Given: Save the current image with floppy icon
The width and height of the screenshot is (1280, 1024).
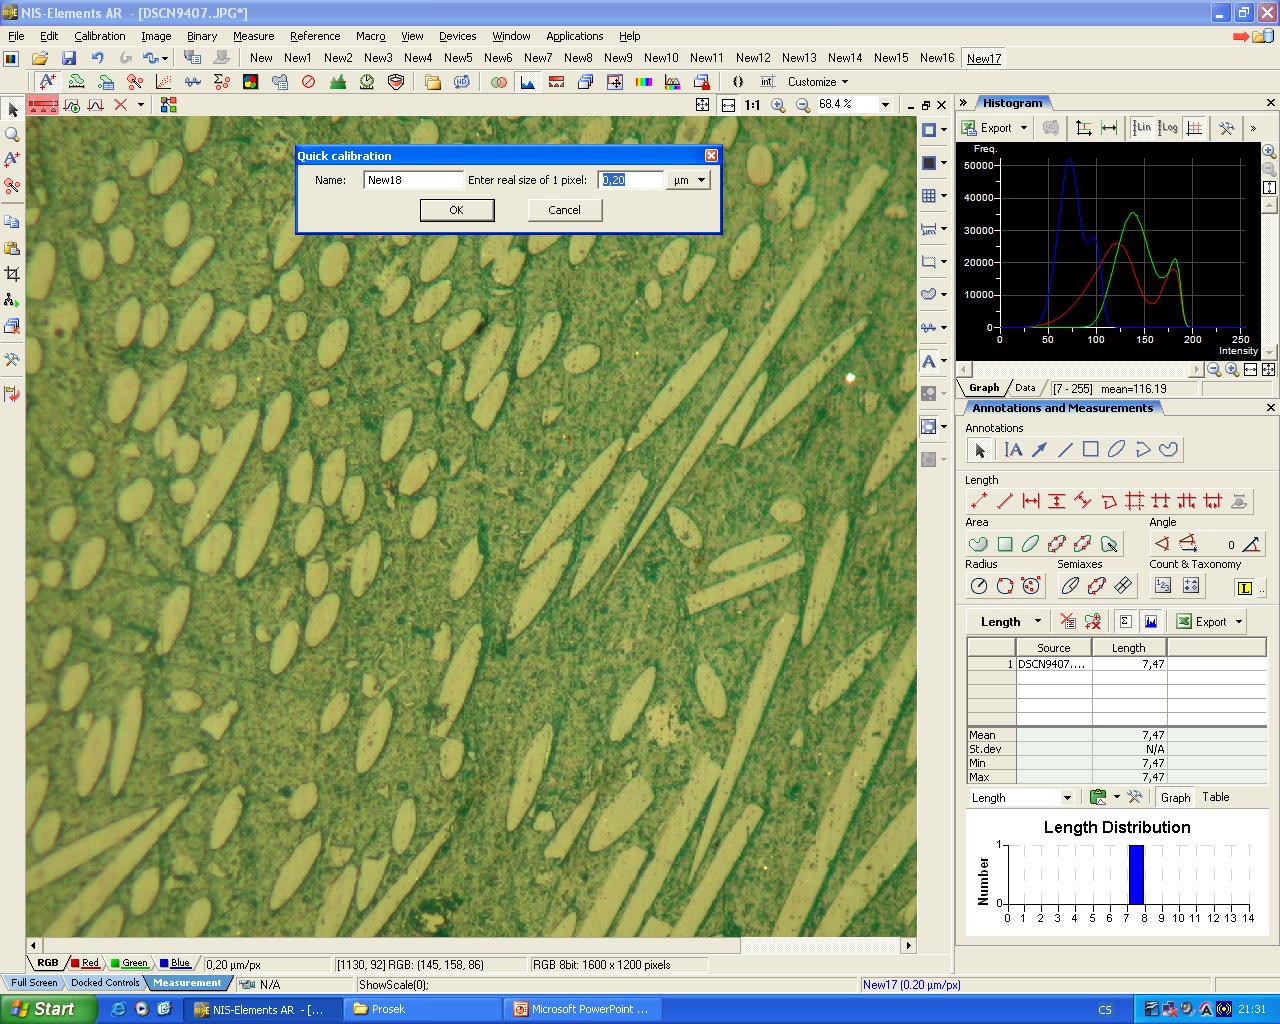Looking at the screenshot, I should 69,58.
